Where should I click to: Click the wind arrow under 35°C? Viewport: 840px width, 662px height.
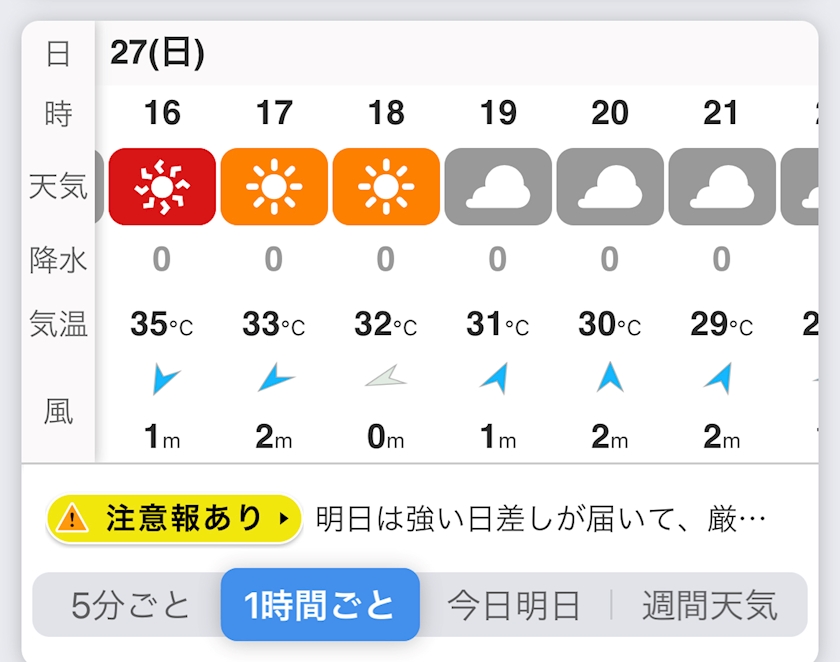point(165,379)
